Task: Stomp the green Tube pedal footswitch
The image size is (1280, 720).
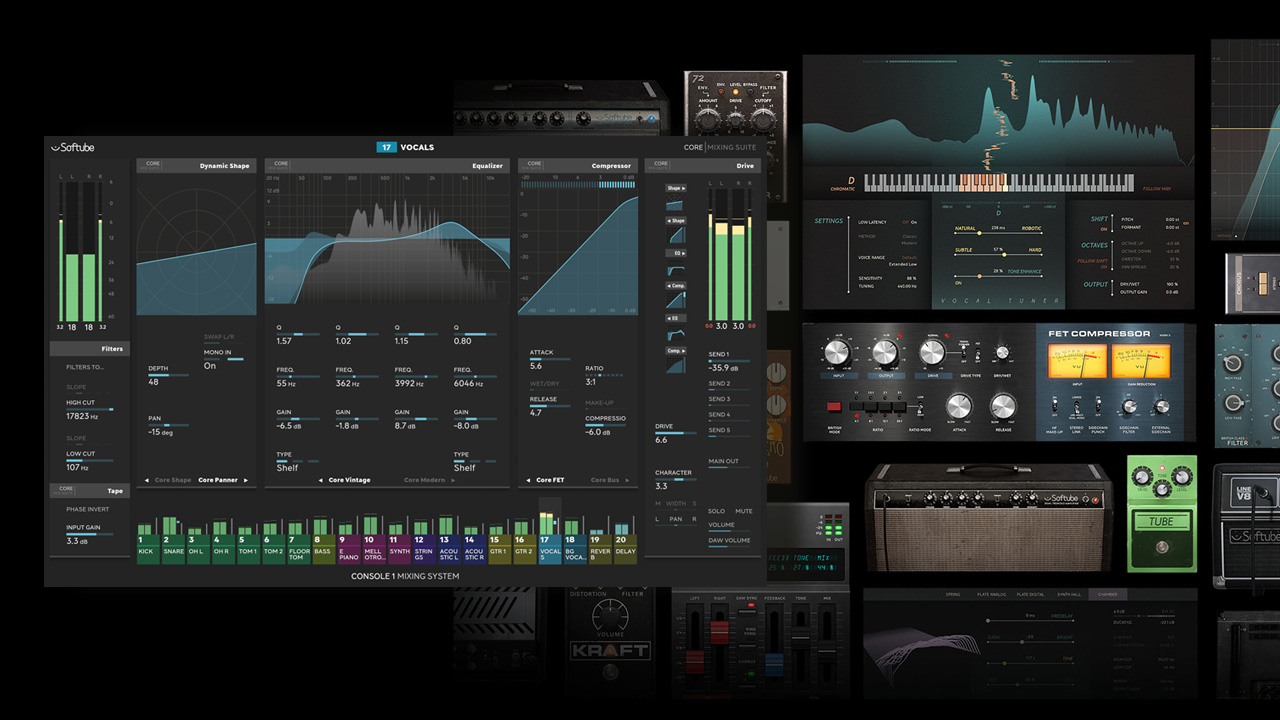Action: (1161, 546)
